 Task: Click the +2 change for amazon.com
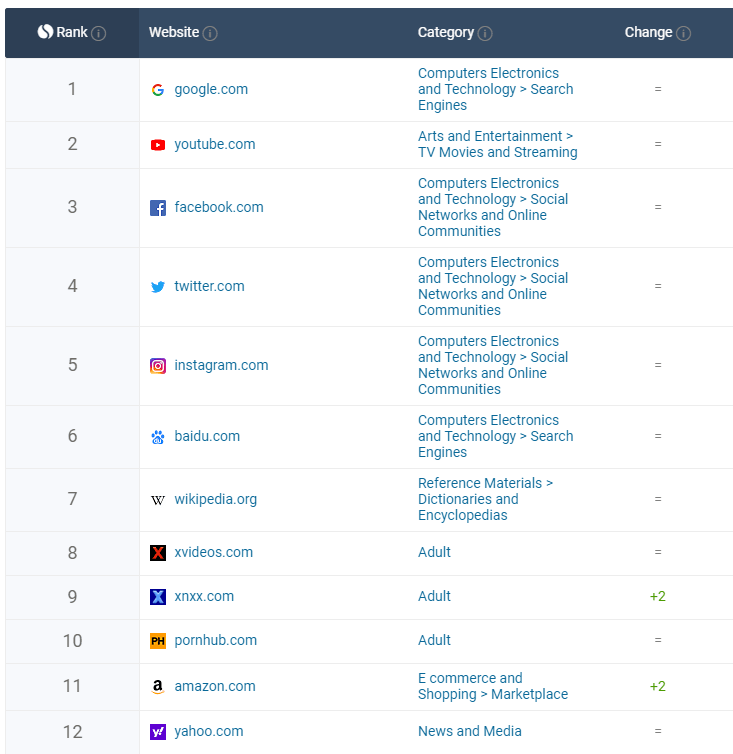(x=657, y=686)
